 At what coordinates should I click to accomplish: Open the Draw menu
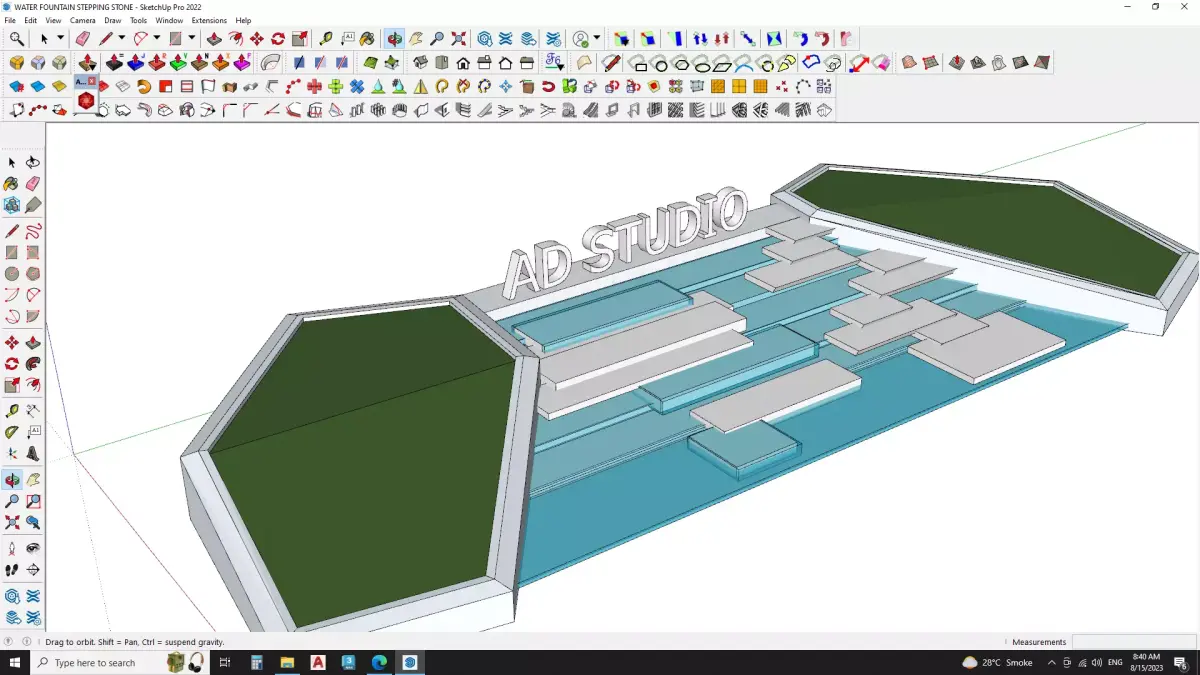coord(113,20)
